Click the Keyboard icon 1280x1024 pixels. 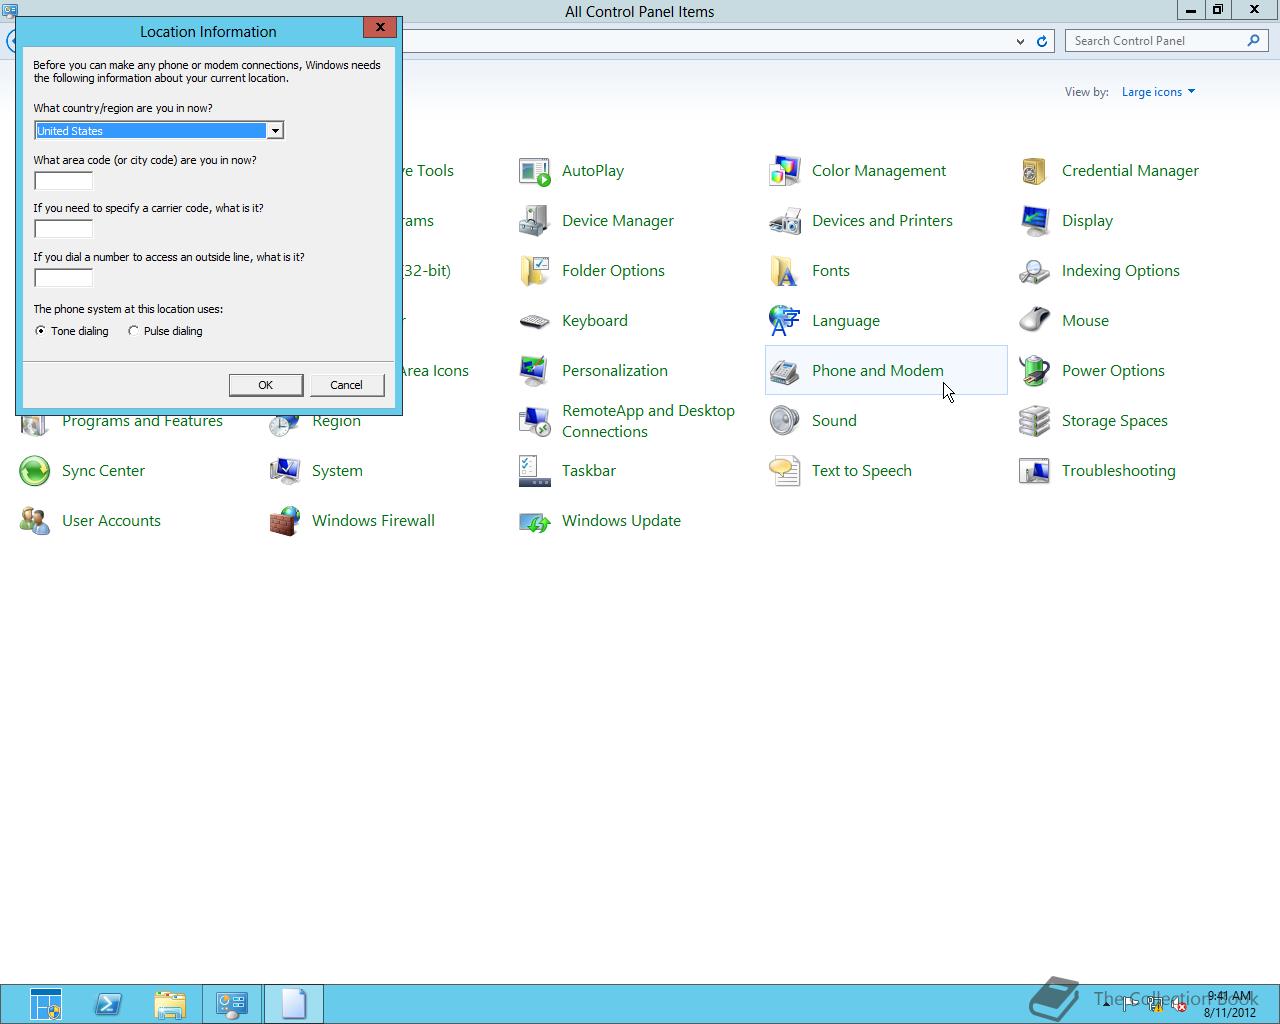tap(535, 321)
